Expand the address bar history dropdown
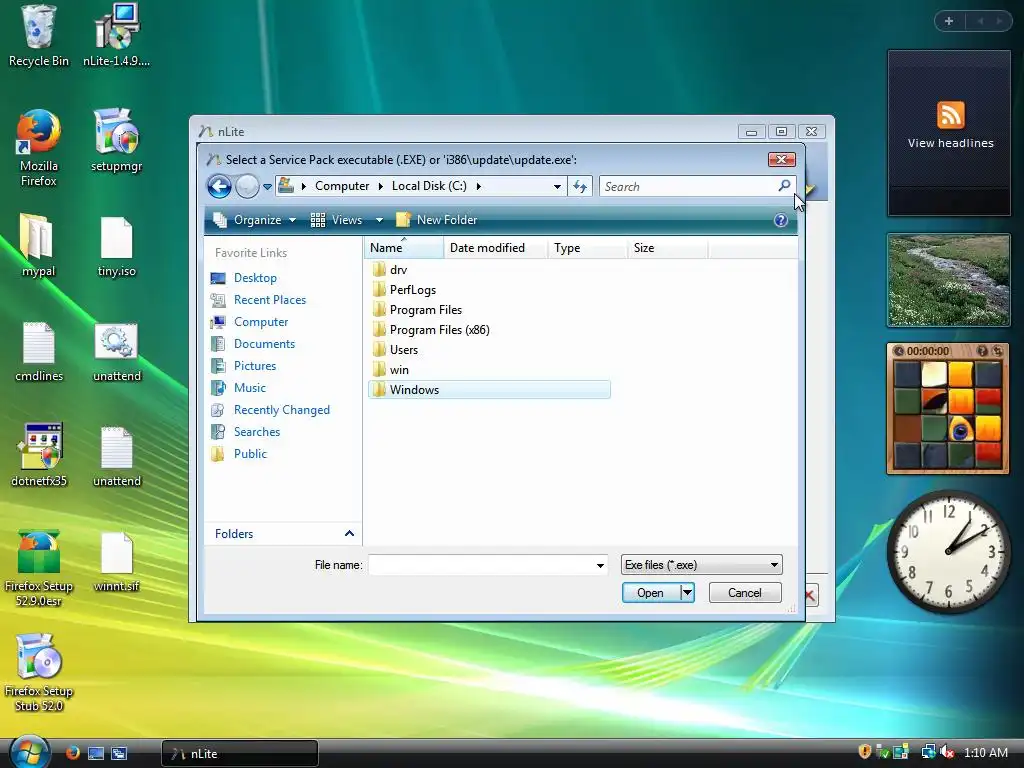Viewport: 1024px width, 768px height. point(557,187)
